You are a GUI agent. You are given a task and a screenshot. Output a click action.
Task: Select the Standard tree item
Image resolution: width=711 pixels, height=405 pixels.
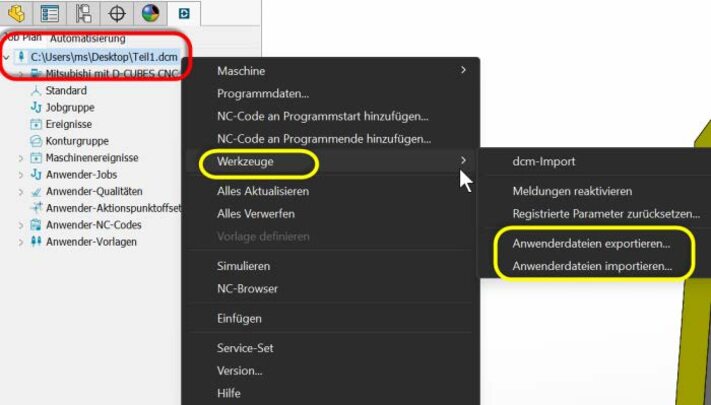(66, 91)
